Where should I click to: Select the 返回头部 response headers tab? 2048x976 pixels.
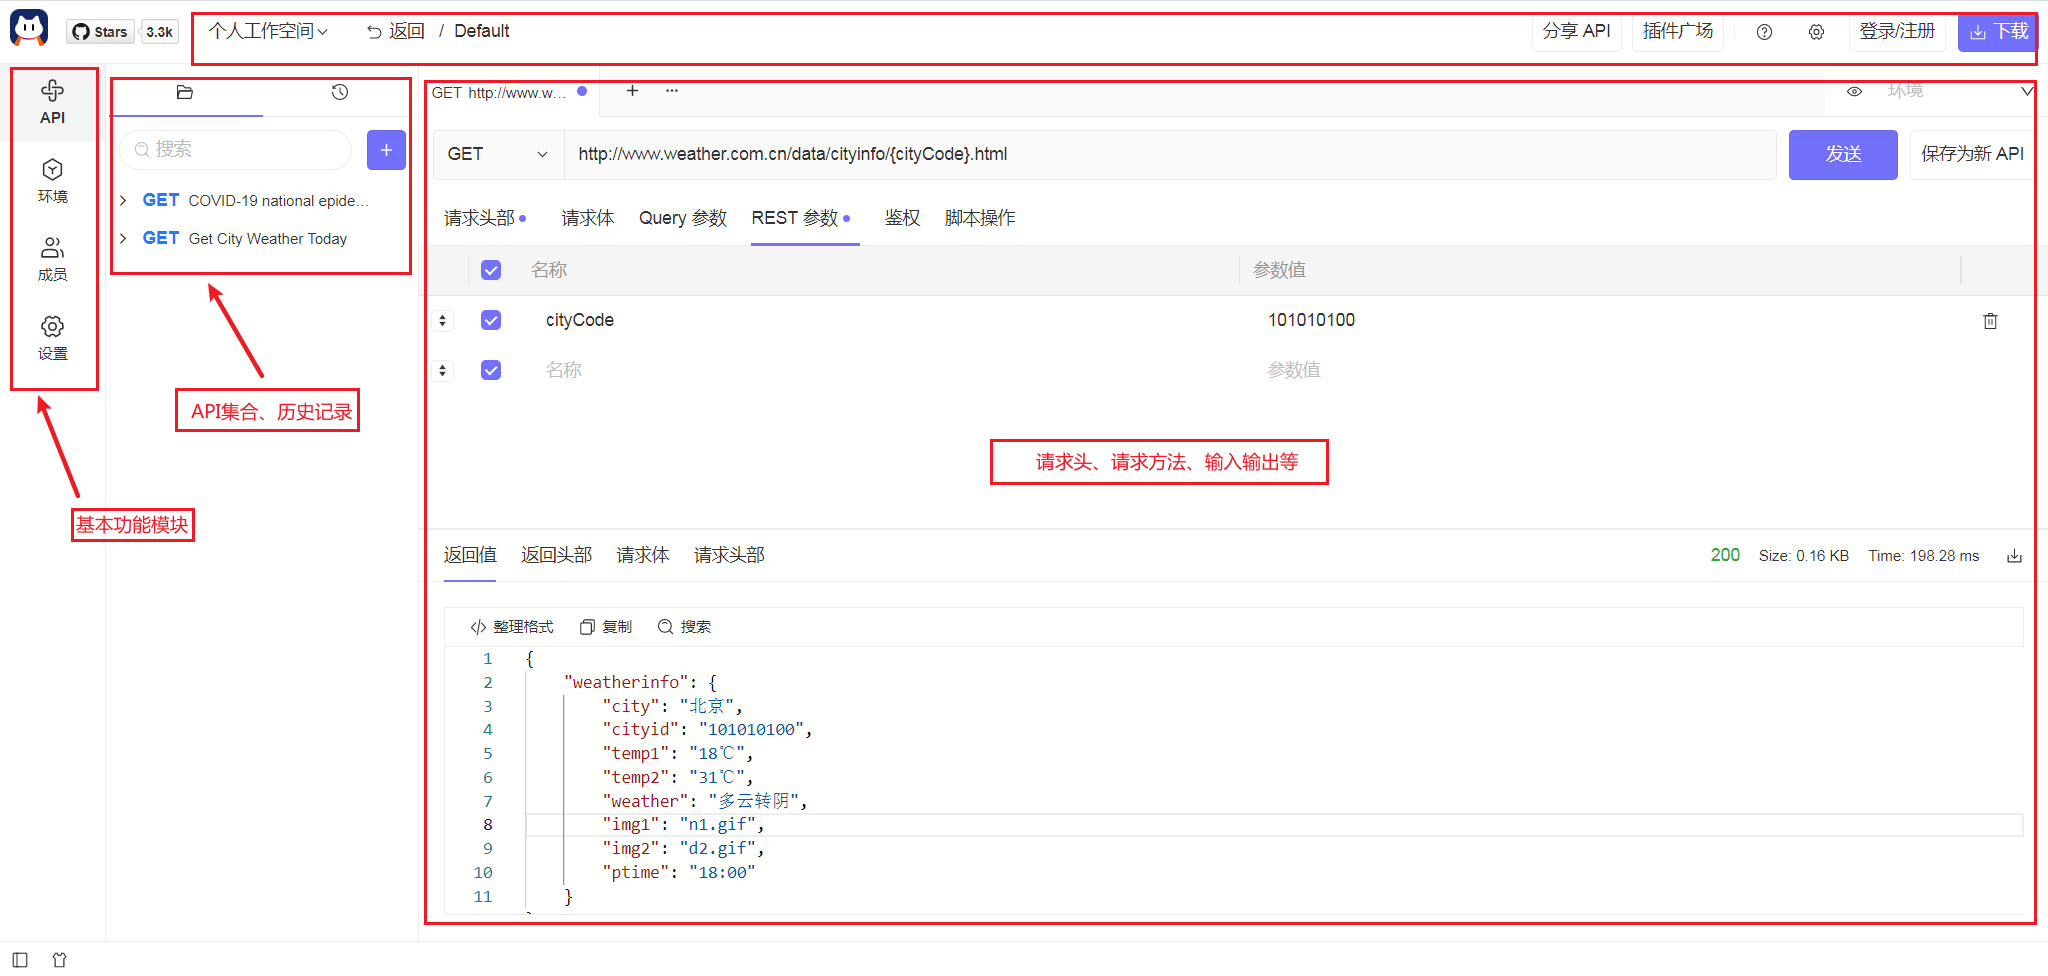(557, 555)
